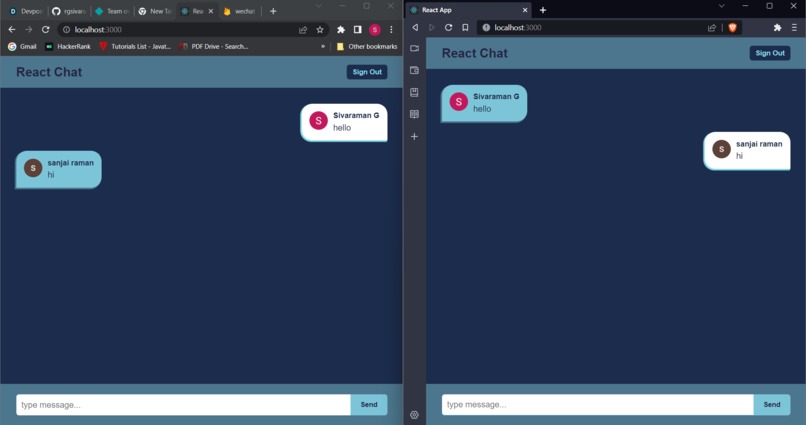Click hi message text in Chrome chat

(x=51, y=175)
